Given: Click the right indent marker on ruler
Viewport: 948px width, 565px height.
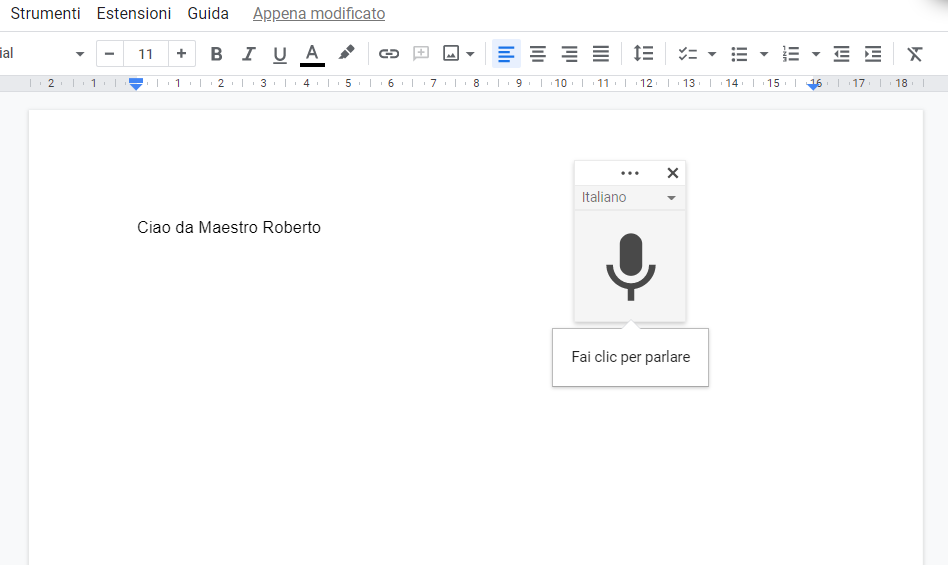Looking at the screenshot, I should (814, 86).
